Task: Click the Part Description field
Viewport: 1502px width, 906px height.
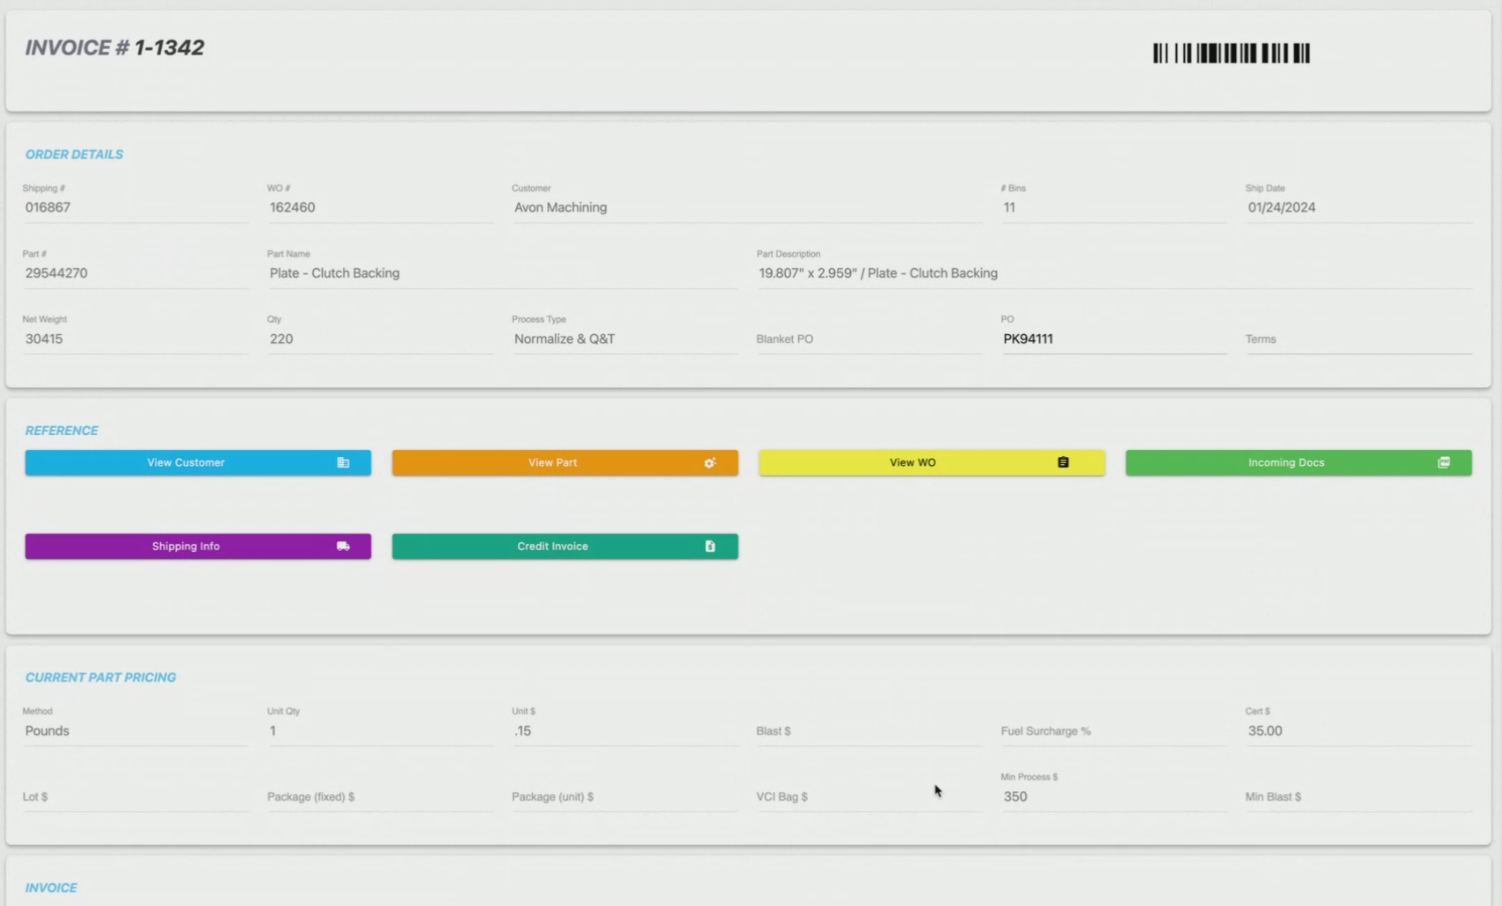Action: 1114,273
